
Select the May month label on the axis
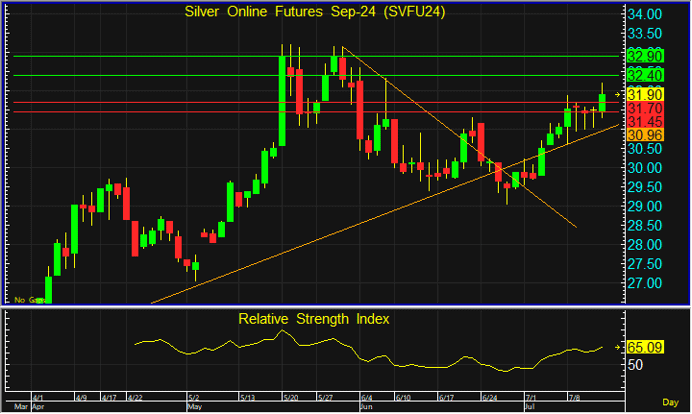[x=196, y=408]
